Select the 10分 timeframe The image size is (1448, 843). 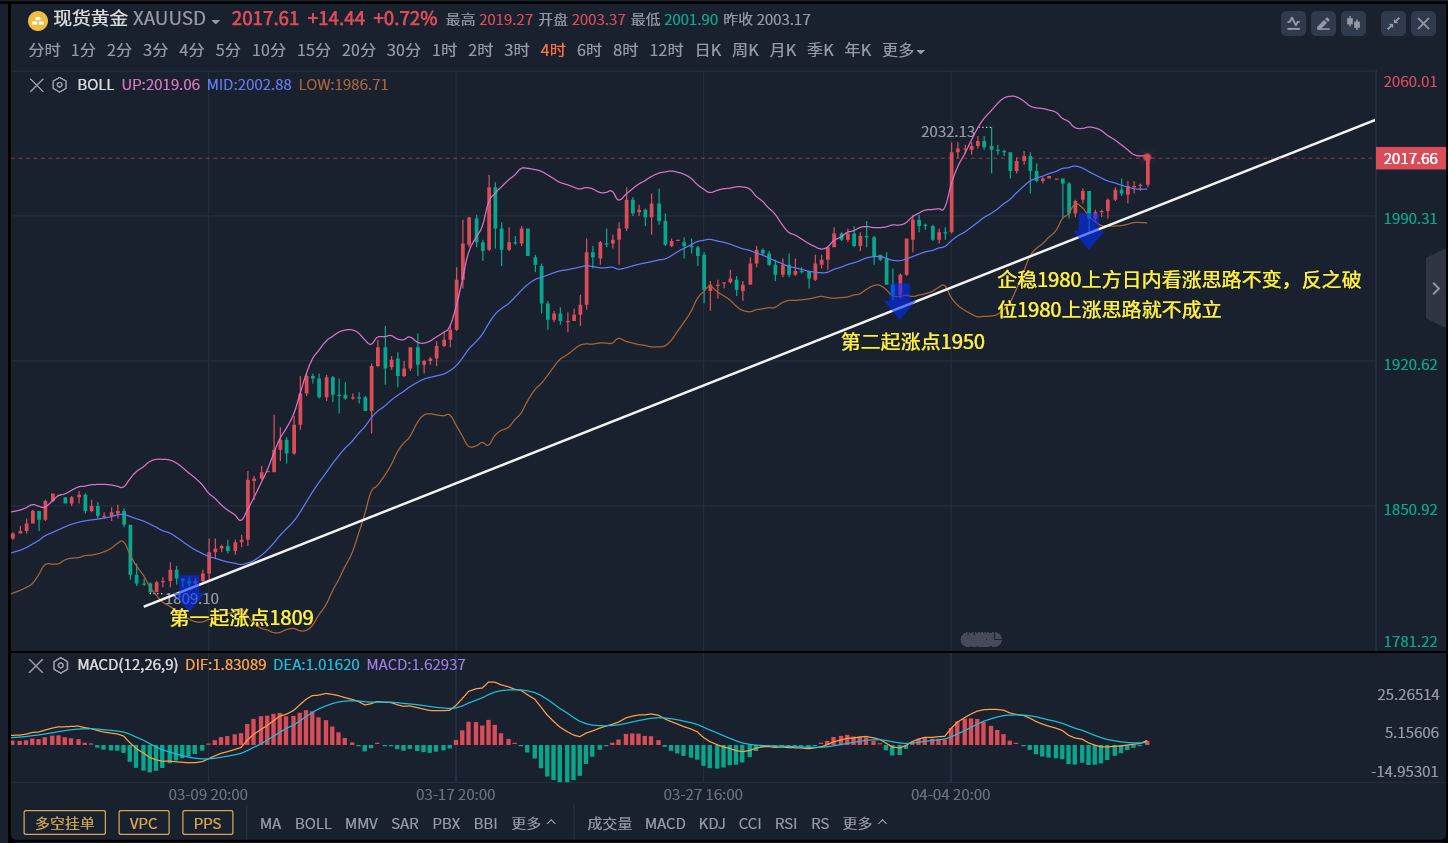[268, 50]
